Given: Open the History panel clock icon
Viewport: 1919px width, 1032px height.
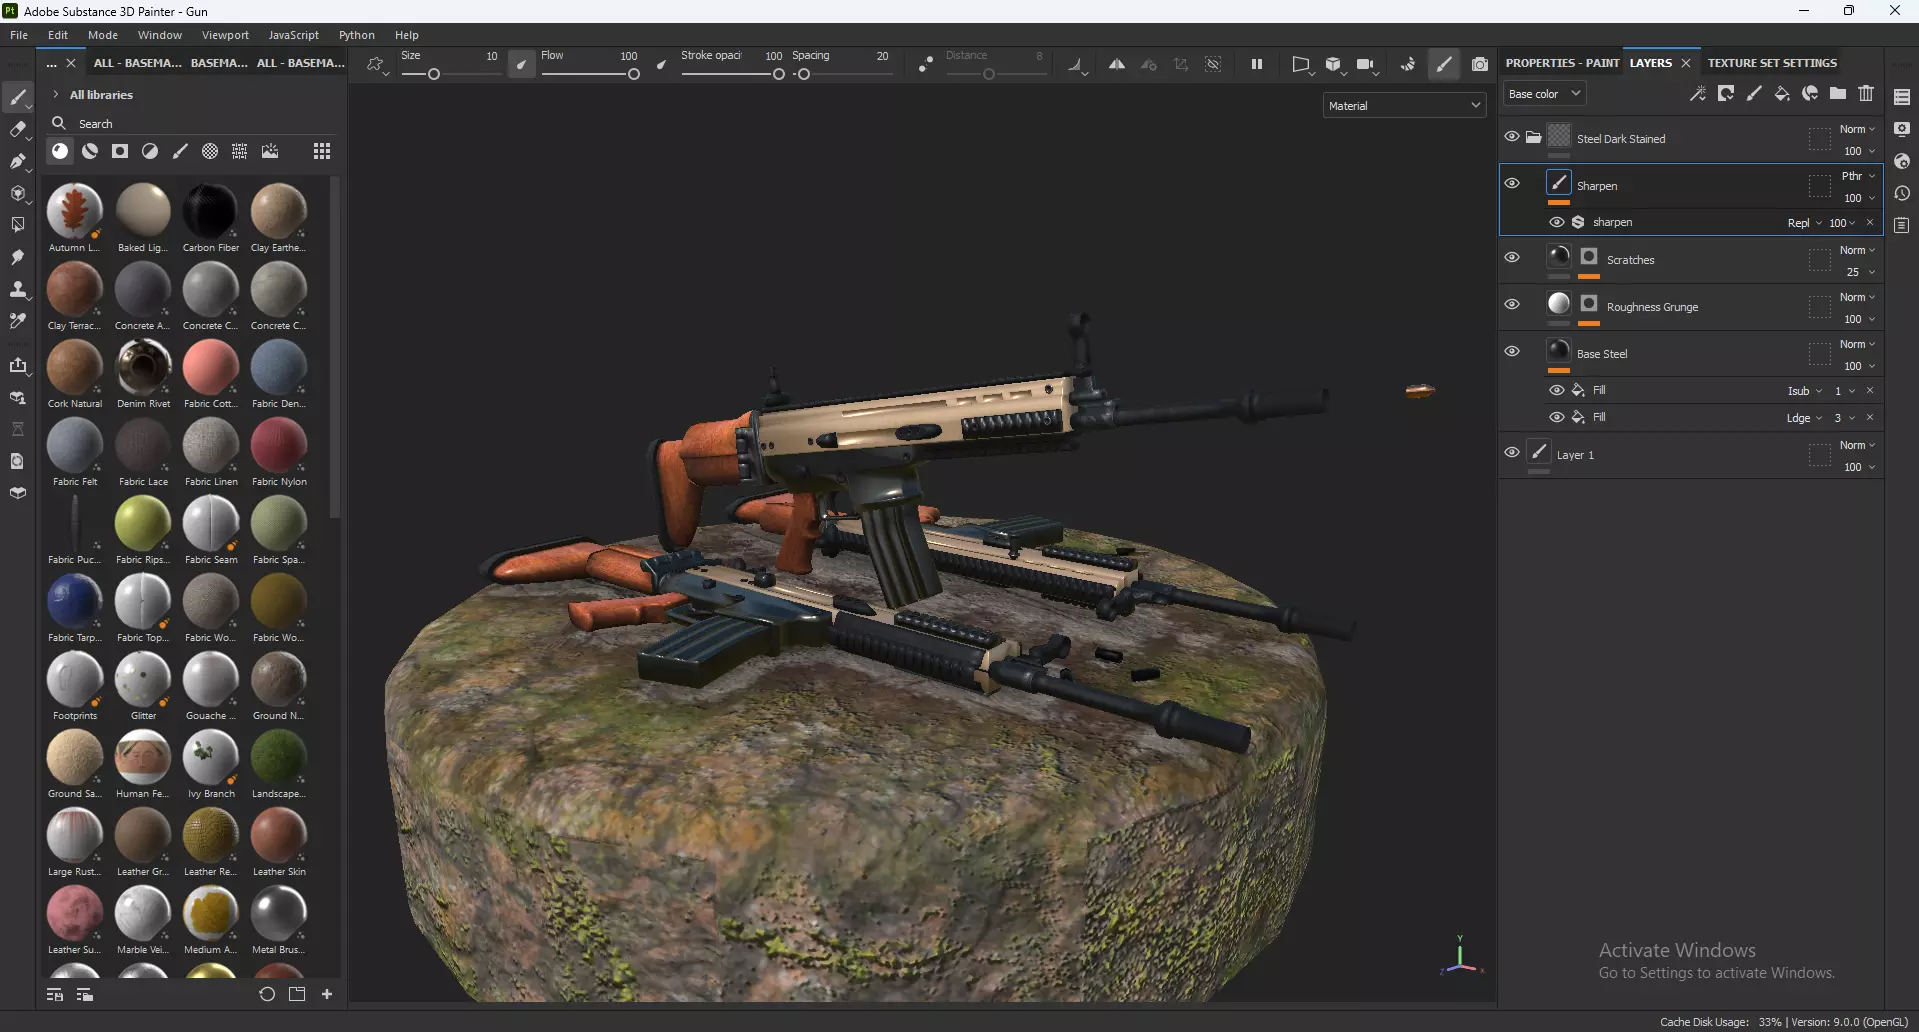Looking at the screenshot, I should click(1902, 193).
